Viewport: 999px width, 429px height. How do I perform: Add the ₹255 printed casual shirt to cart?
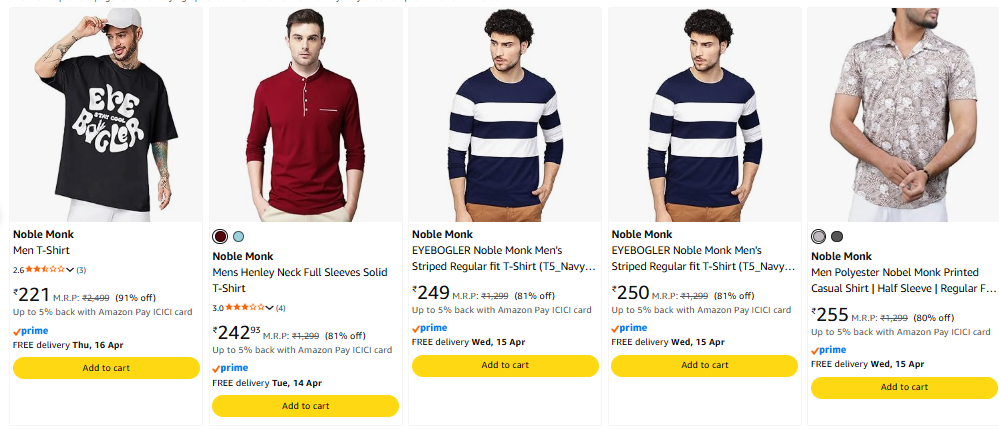click(x=904, y=387)
